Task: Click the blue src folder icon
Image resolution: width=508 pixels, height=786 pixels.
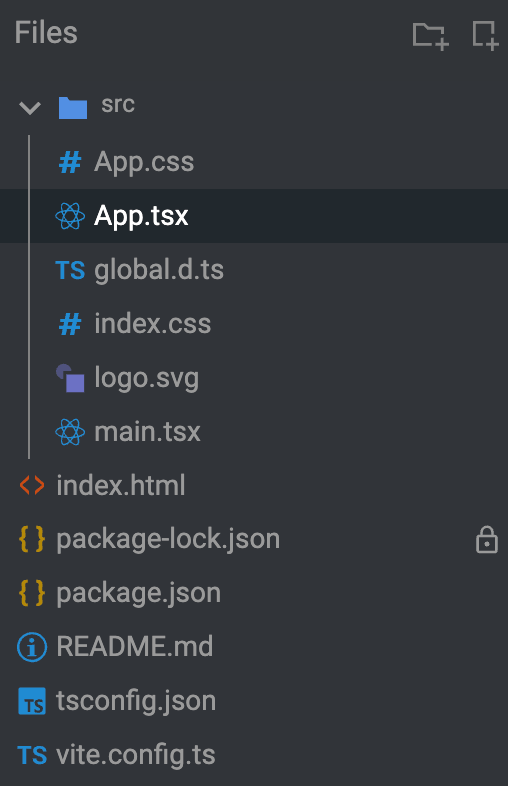Action: [x=73, y=108]
